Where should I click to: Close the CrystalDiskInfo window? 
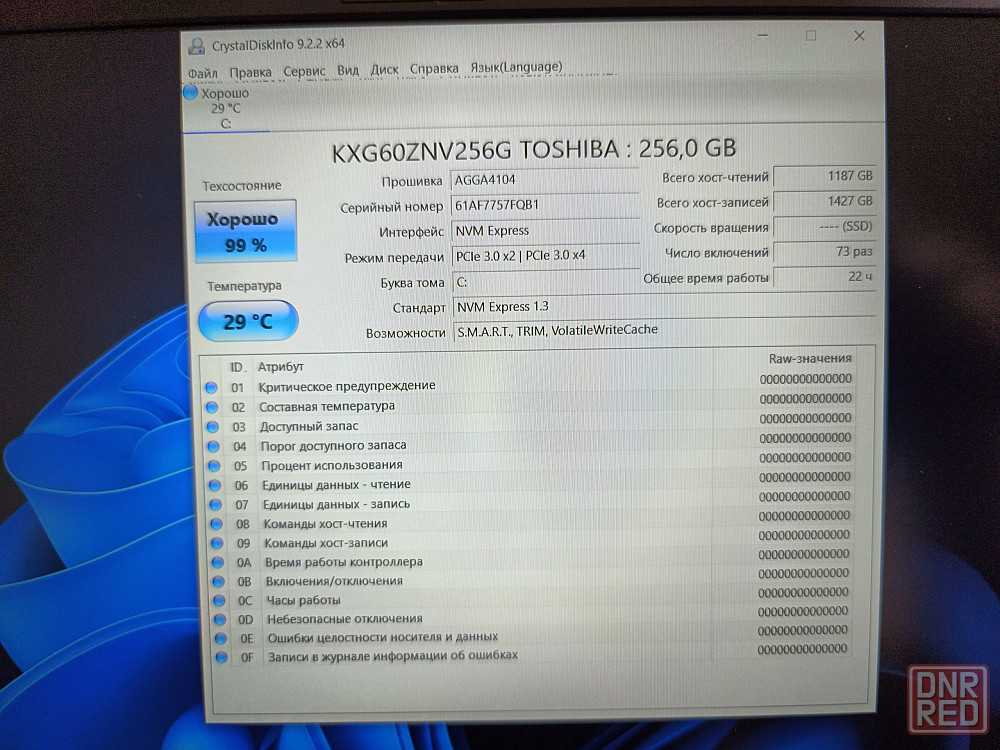(x=860, y=36)
